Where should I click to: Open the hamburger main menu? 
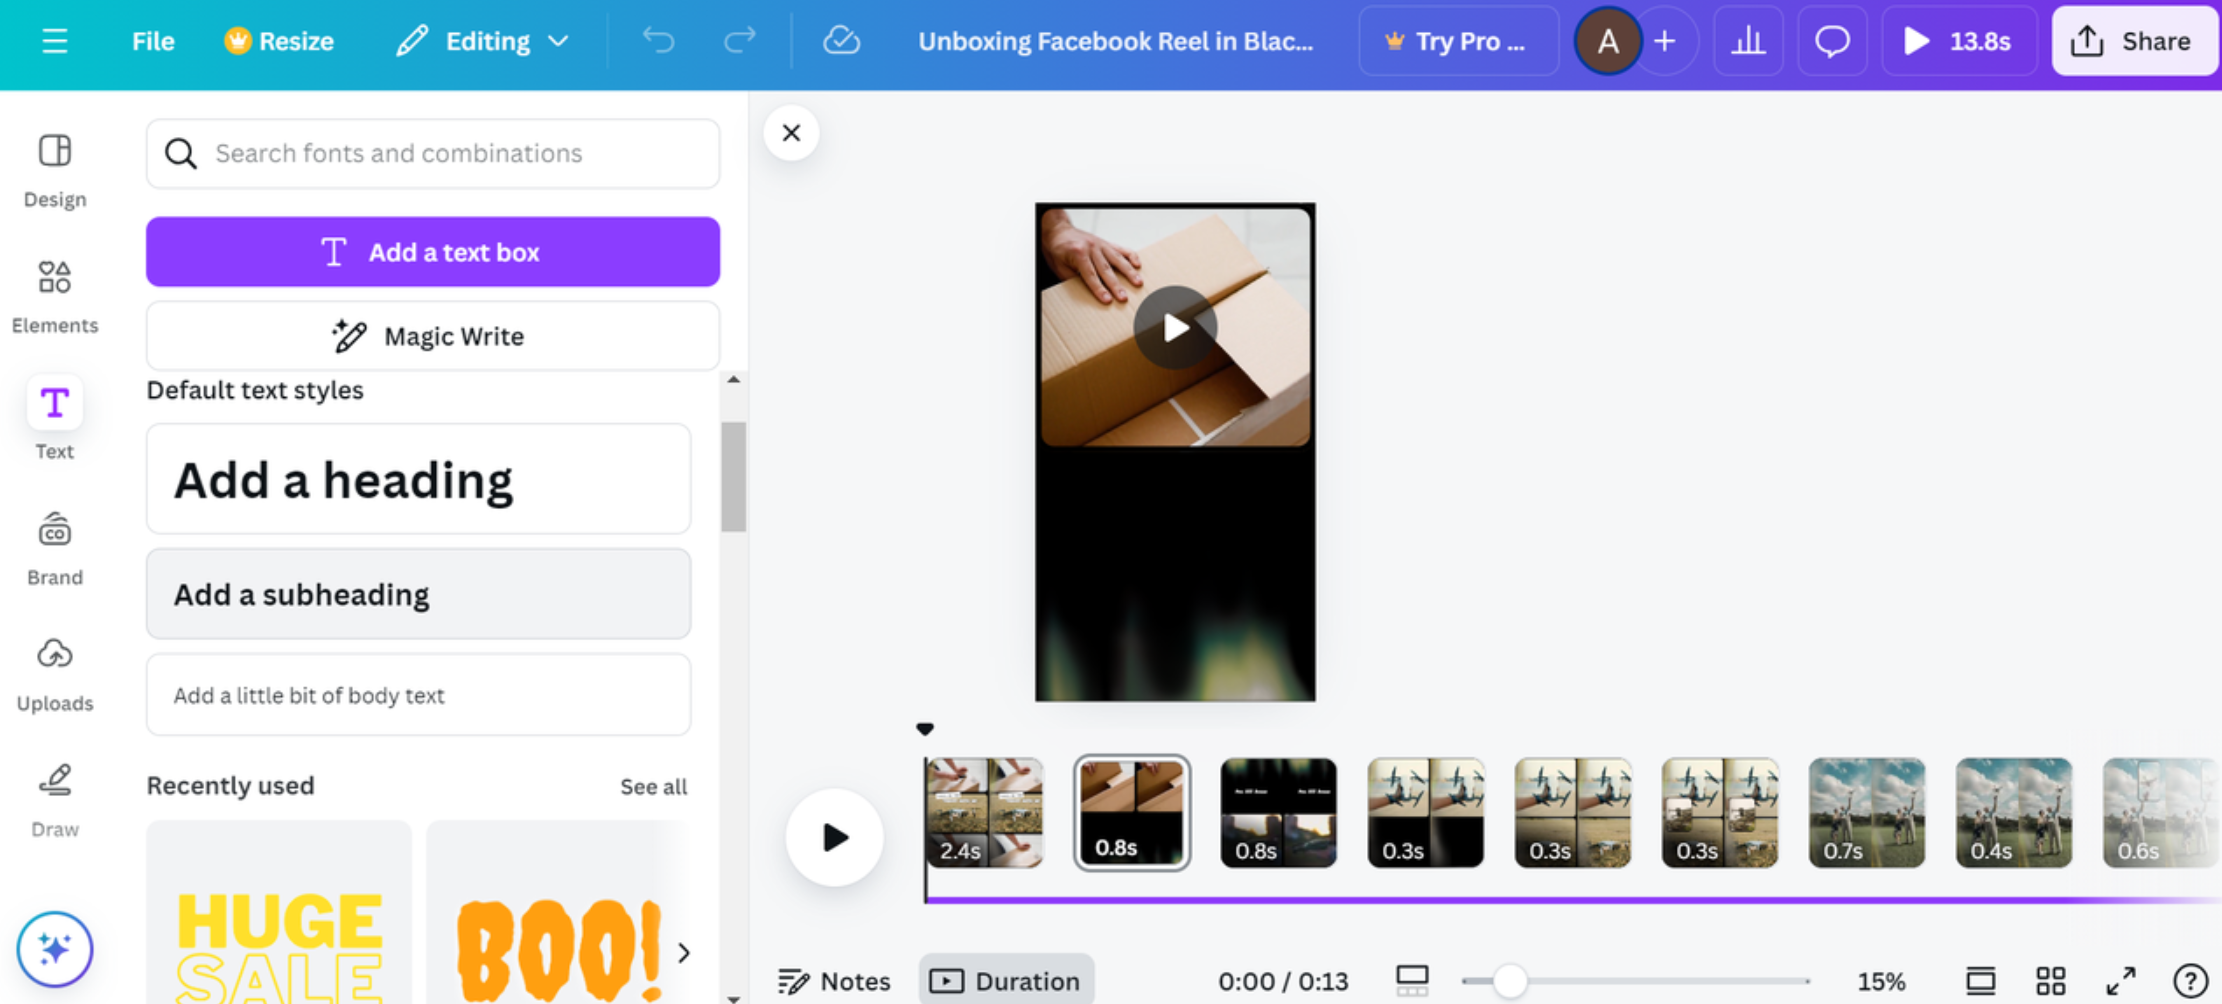click(x=55, y=41)
